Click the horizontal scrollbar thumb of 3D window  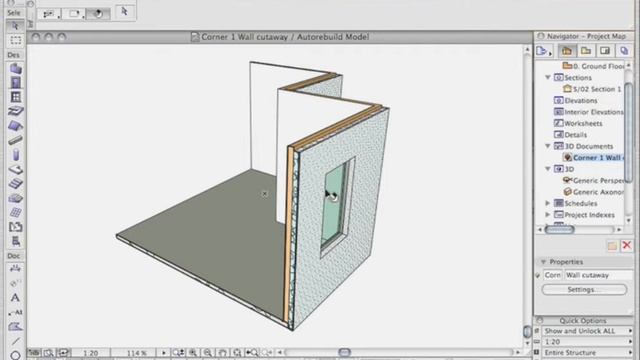point(344,352)
